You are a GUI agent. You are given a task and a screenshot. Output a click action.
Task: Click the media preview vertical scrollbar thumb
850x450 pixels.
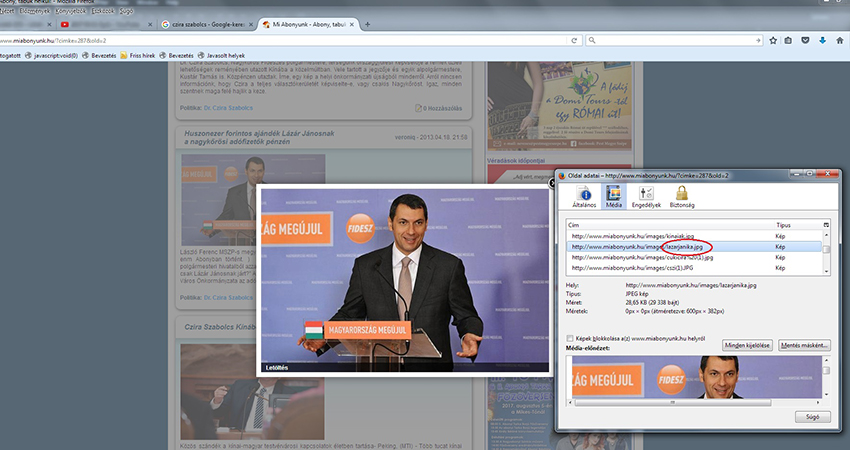(x=826, y=371)
